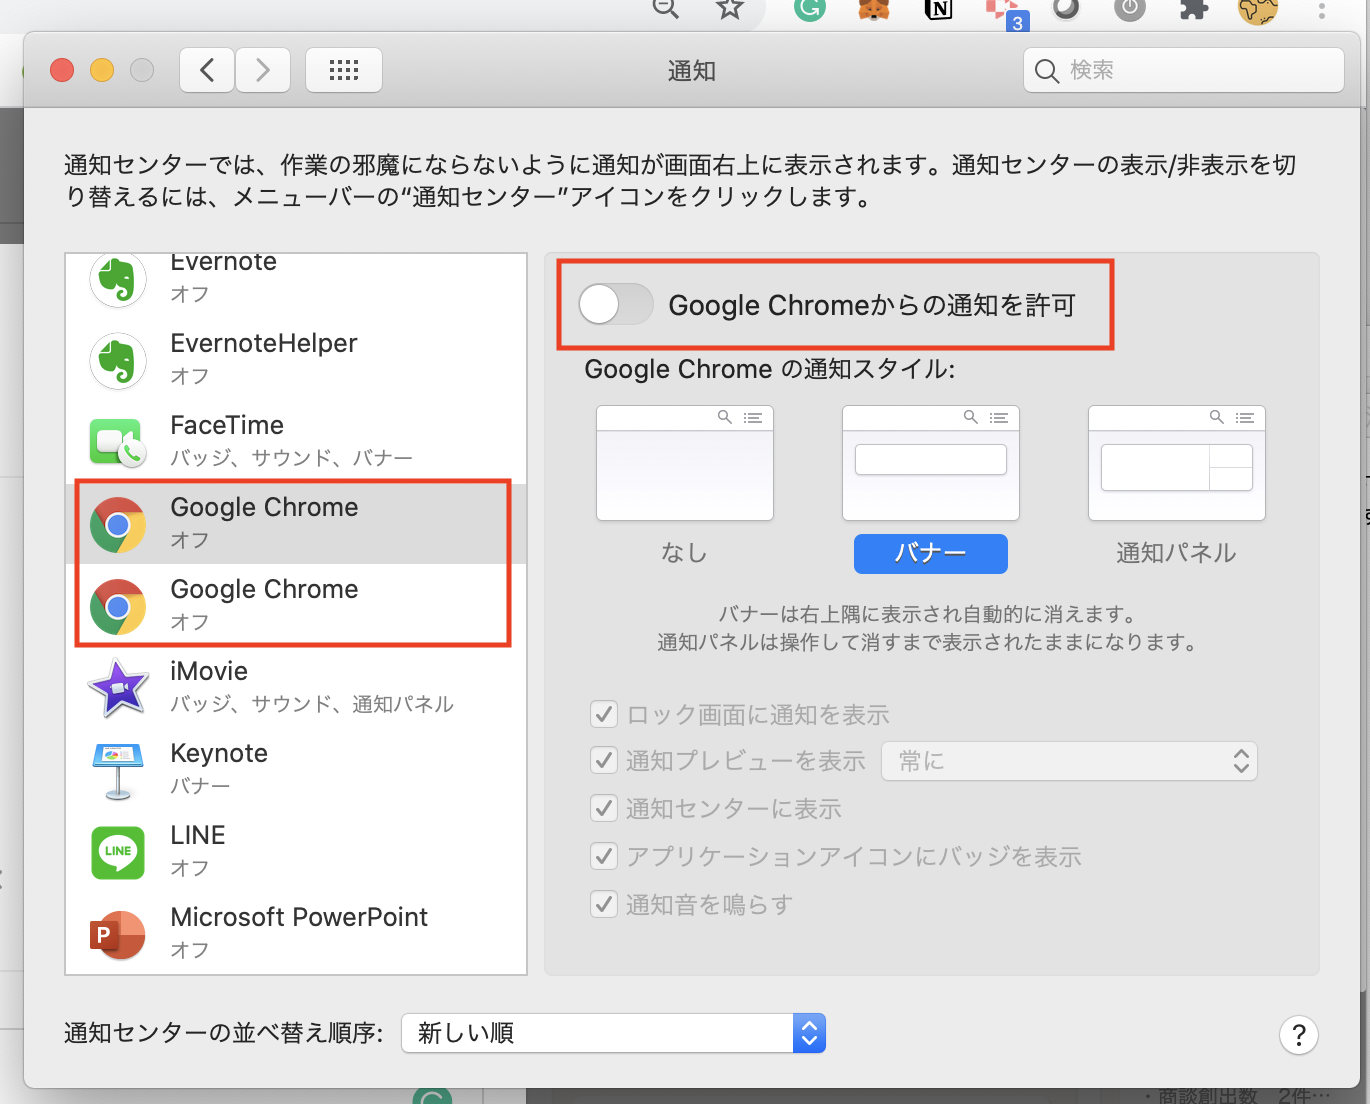Image resolution: width=1370 pixels, height=1104 pixels.
Task: Select the 通知パネル alert style thumbnail
Action: click(x=1177, y=463)
